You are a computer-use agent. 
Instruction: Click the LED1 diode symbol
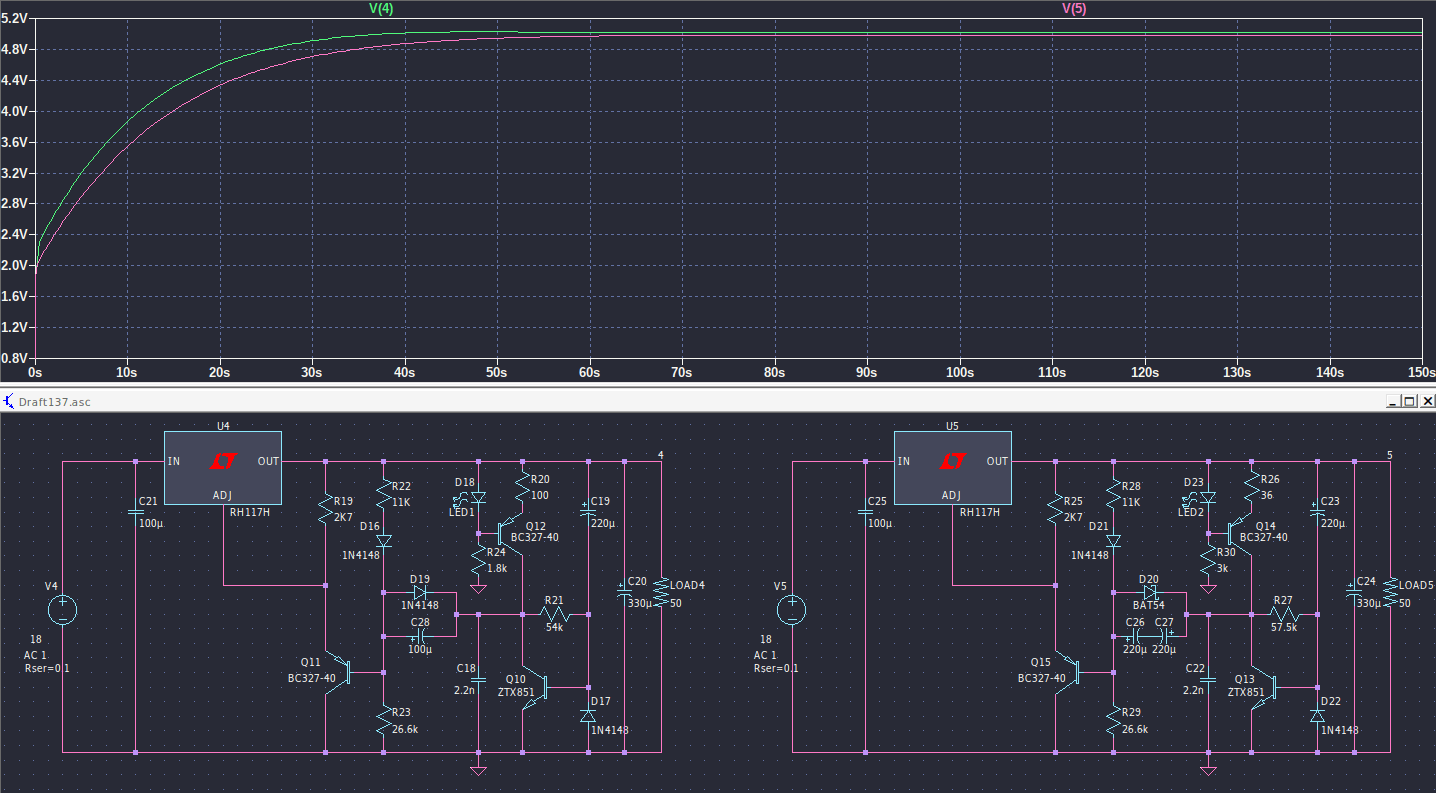(x=478, y=497)
